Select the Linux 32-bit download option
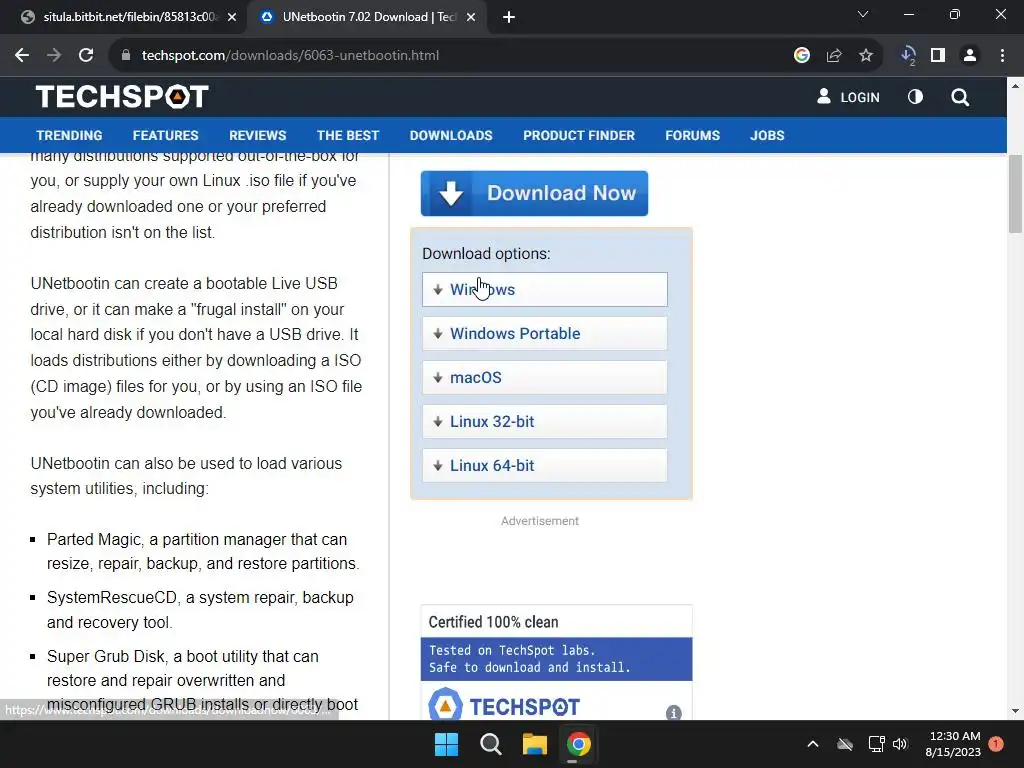Screen dimensions: 1024x768 545,422
